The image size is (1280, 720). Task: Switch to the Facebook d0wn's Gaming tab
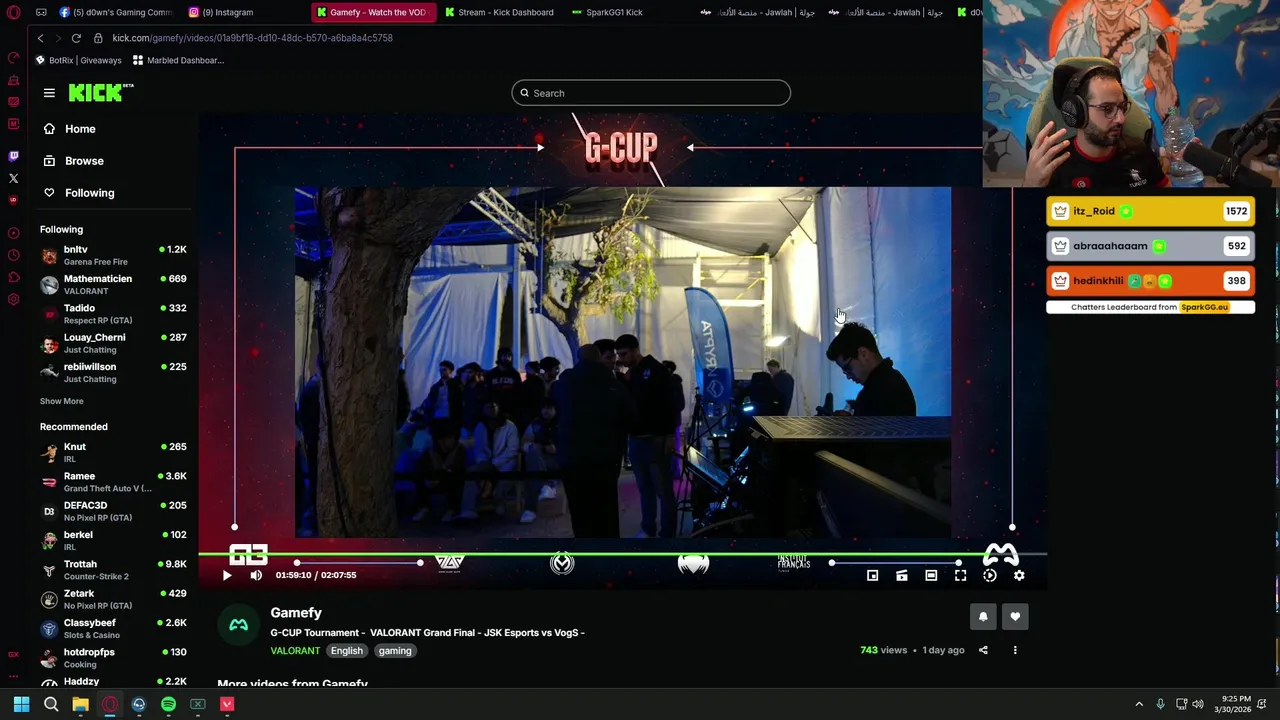116,12
